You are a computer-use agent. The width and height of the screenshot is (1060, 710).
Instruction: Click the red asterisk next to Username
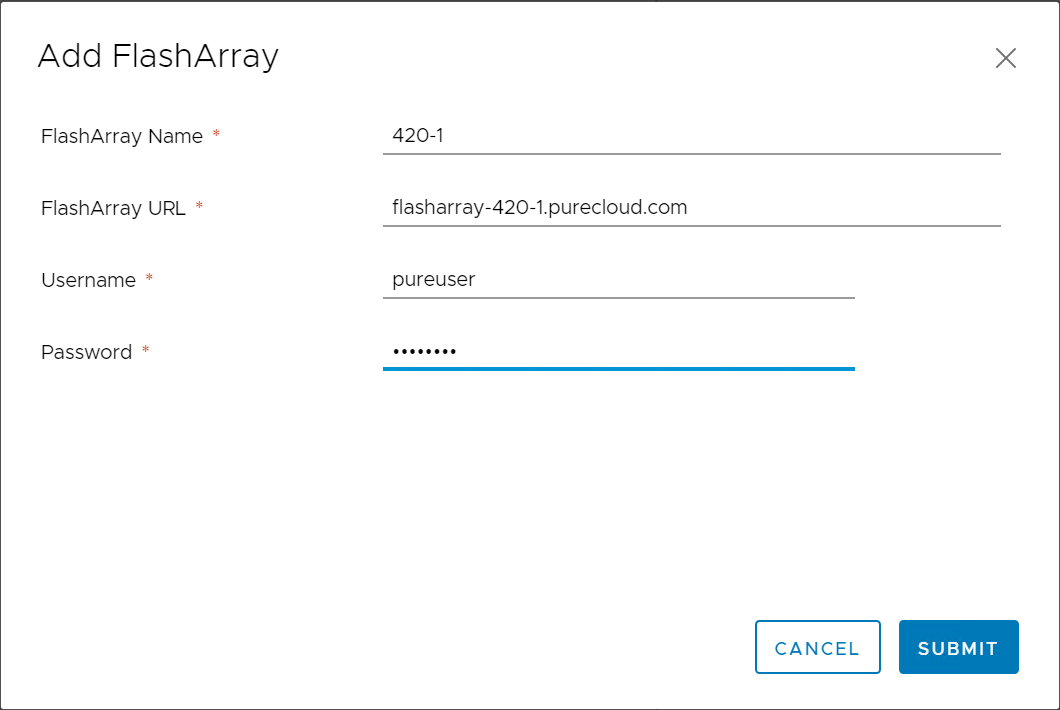tap(149, 277)
